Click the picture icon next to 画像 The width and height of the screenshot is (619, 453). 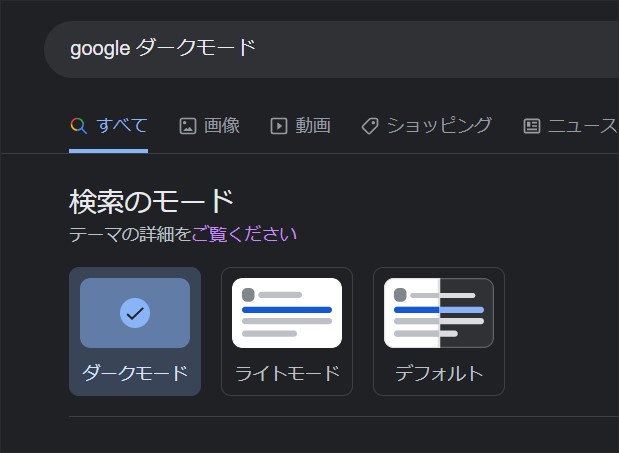[187, 126]
